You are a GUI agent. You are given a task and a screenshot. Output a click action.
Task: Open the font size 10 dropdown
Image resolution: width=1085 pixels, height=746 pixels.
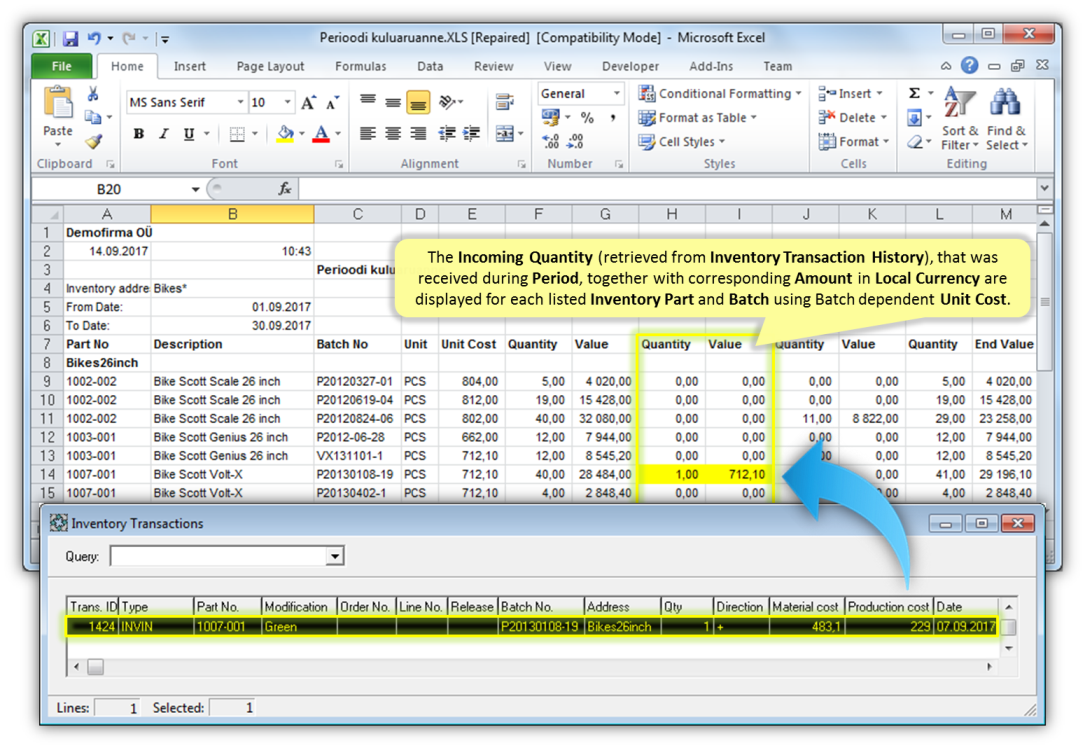pos(287,102)
